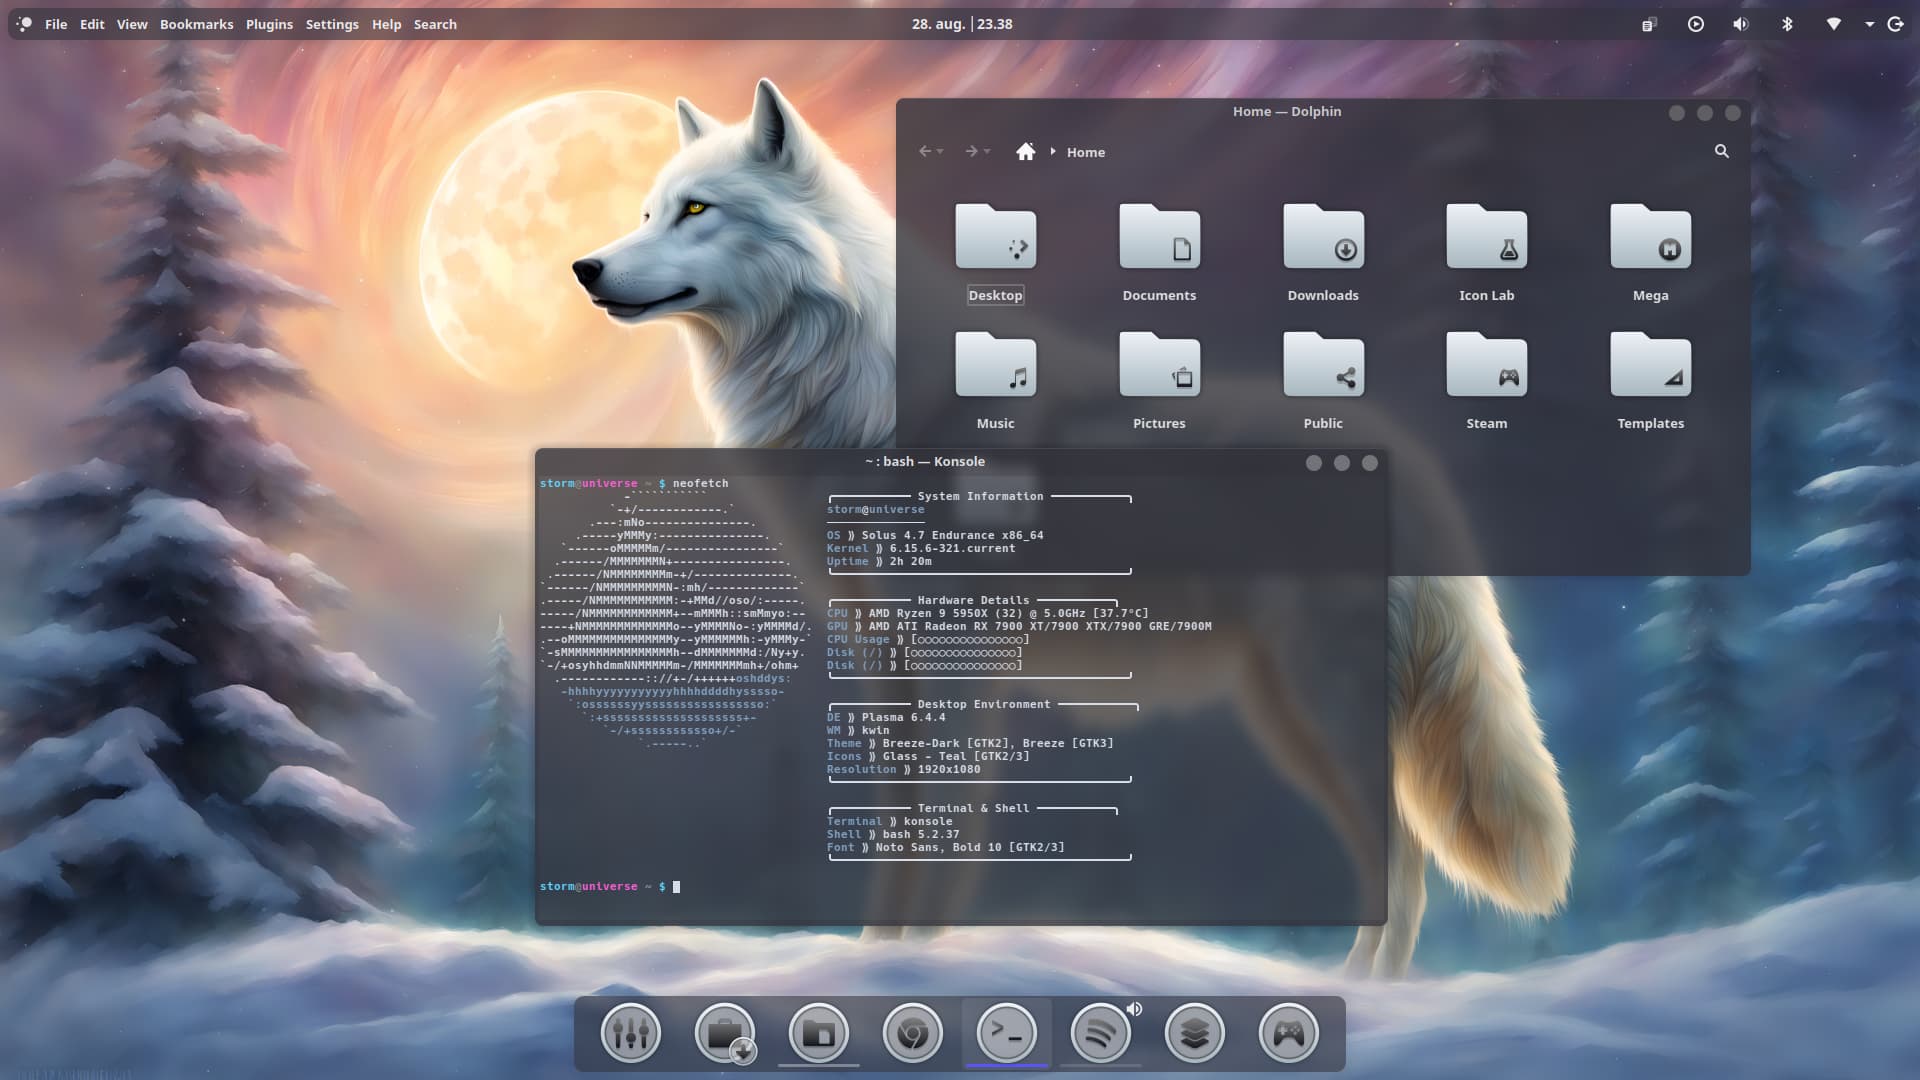1920x1080 pixels.
Task: Click the software center briefcase icon
Action: 724,1033
